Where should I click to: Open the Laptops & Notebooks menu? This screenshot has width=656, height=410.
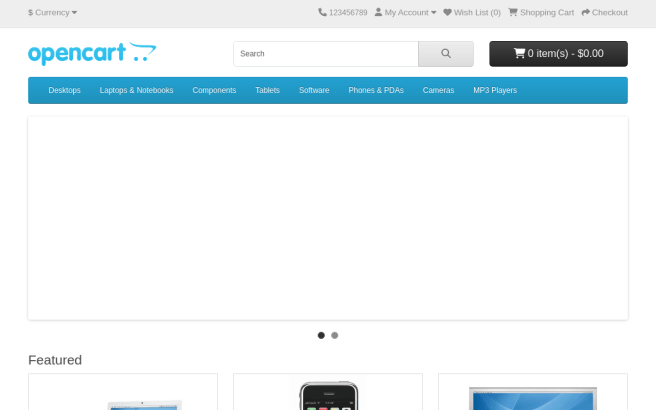pyautogui.click(x=136, y=90)
